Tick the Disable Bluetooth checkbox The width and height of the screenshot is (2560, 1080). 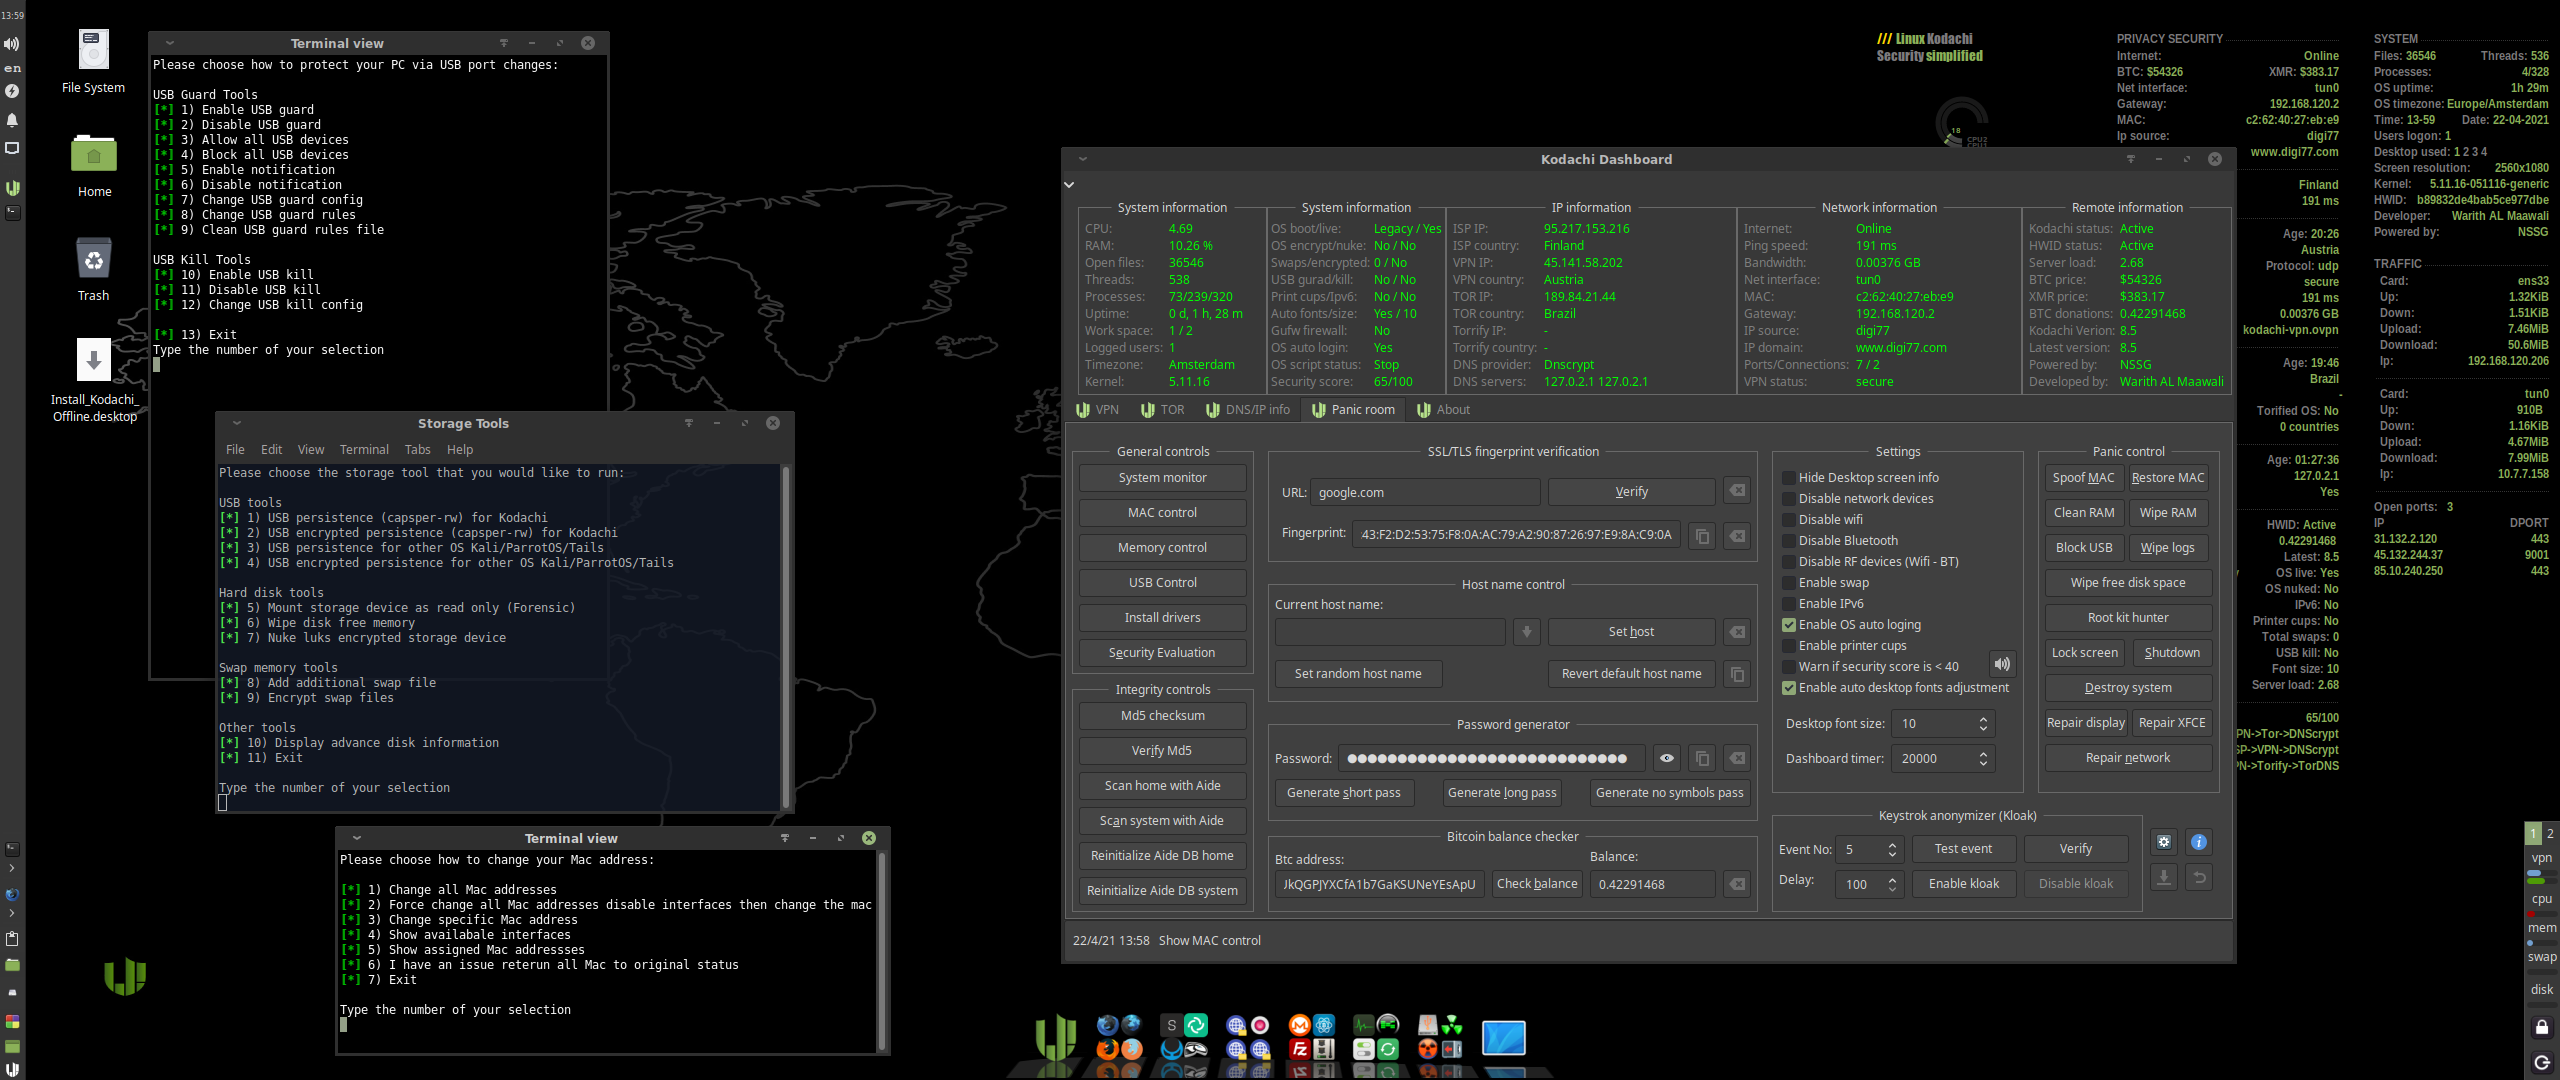pos(1789,541)
